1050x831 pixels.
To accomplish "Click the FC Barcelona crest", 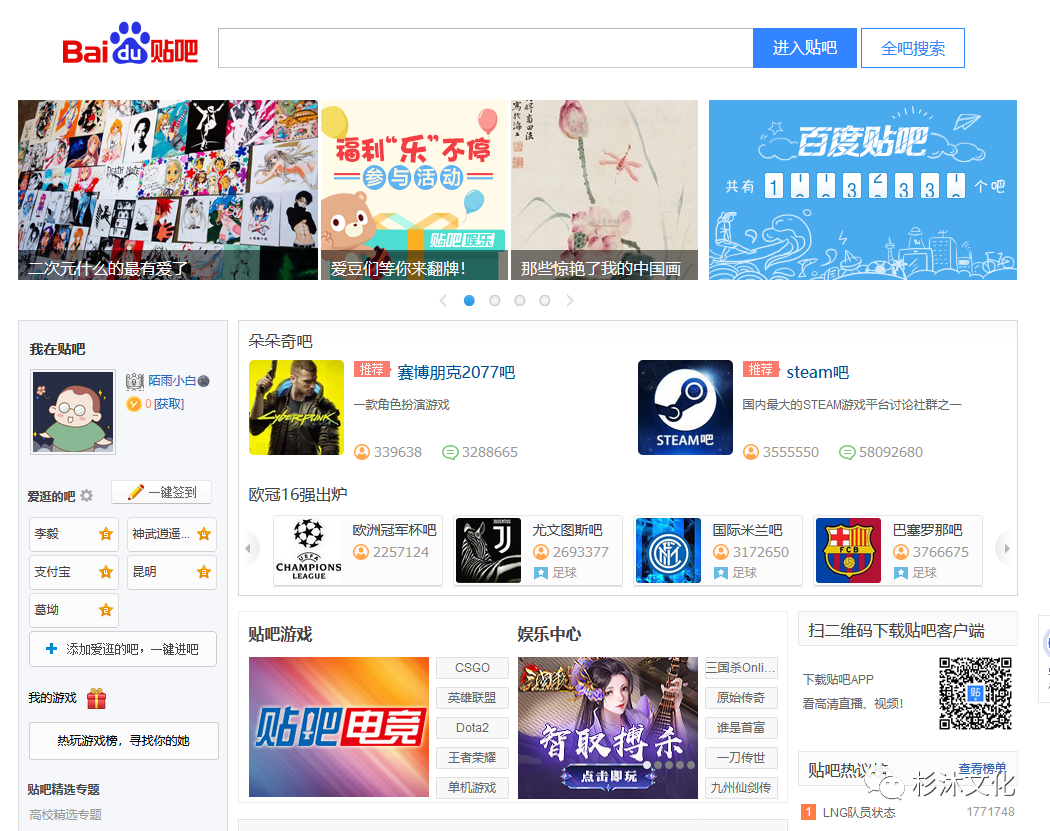I will (x=848, y=550).
